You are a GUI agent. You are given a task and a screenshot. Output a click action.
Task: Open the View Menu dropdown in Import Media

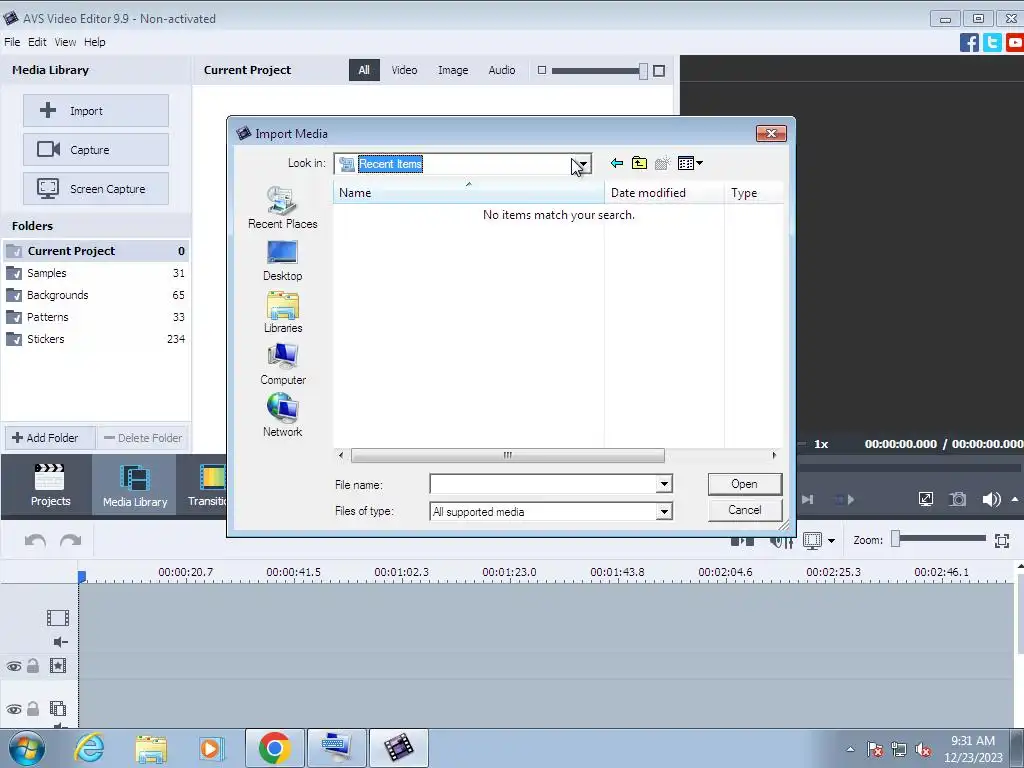[x=690, y=163]
